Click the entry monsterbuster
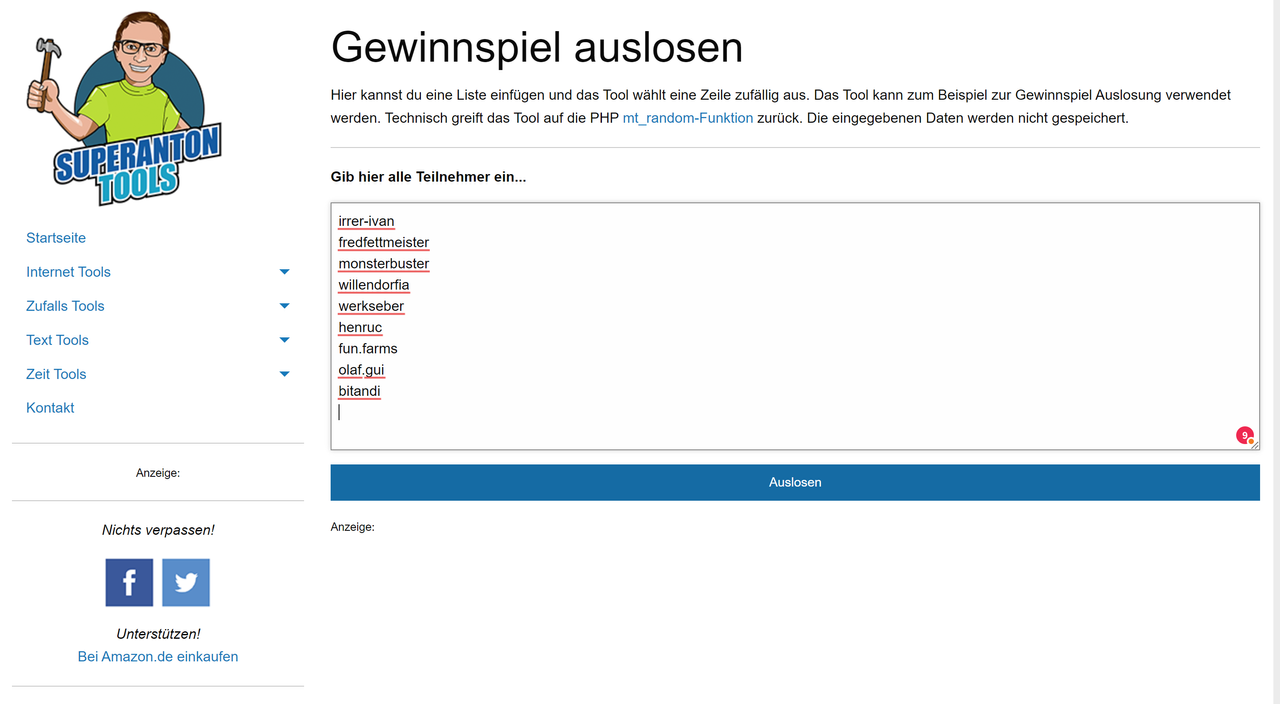The image size is (1280, 704). 384,264
